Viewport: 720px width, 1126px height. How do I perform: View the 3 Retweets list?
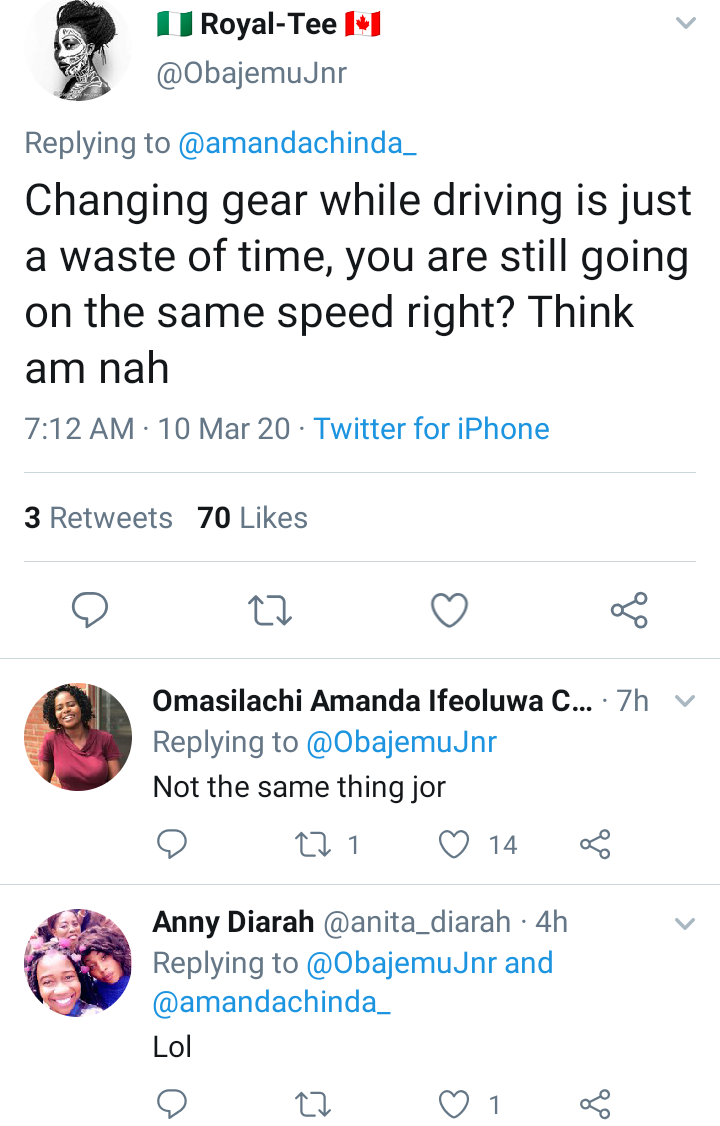[98, 518]
